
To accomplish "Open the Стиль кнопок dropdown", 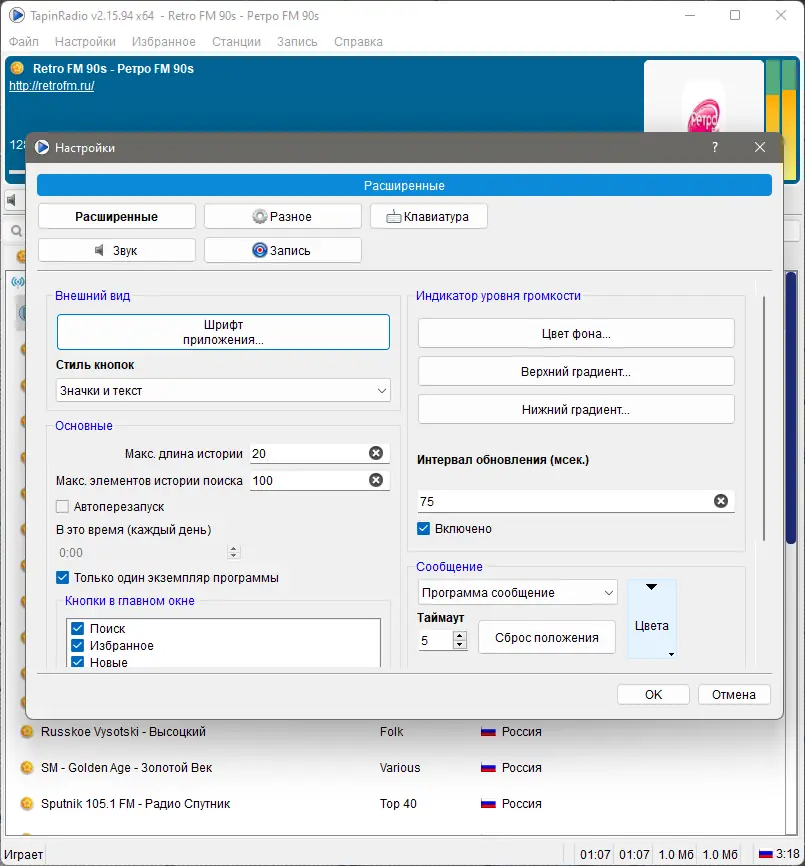I will (223, 390).
